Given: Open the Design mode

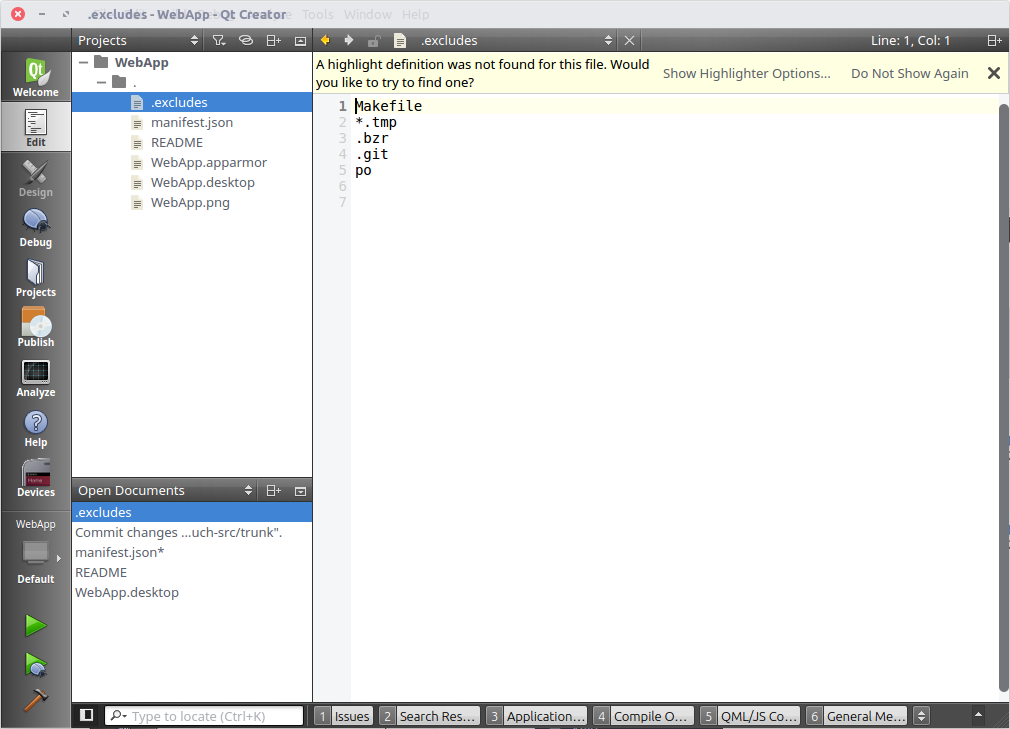Looking at the screenshot, I should [x=35, y=178].
